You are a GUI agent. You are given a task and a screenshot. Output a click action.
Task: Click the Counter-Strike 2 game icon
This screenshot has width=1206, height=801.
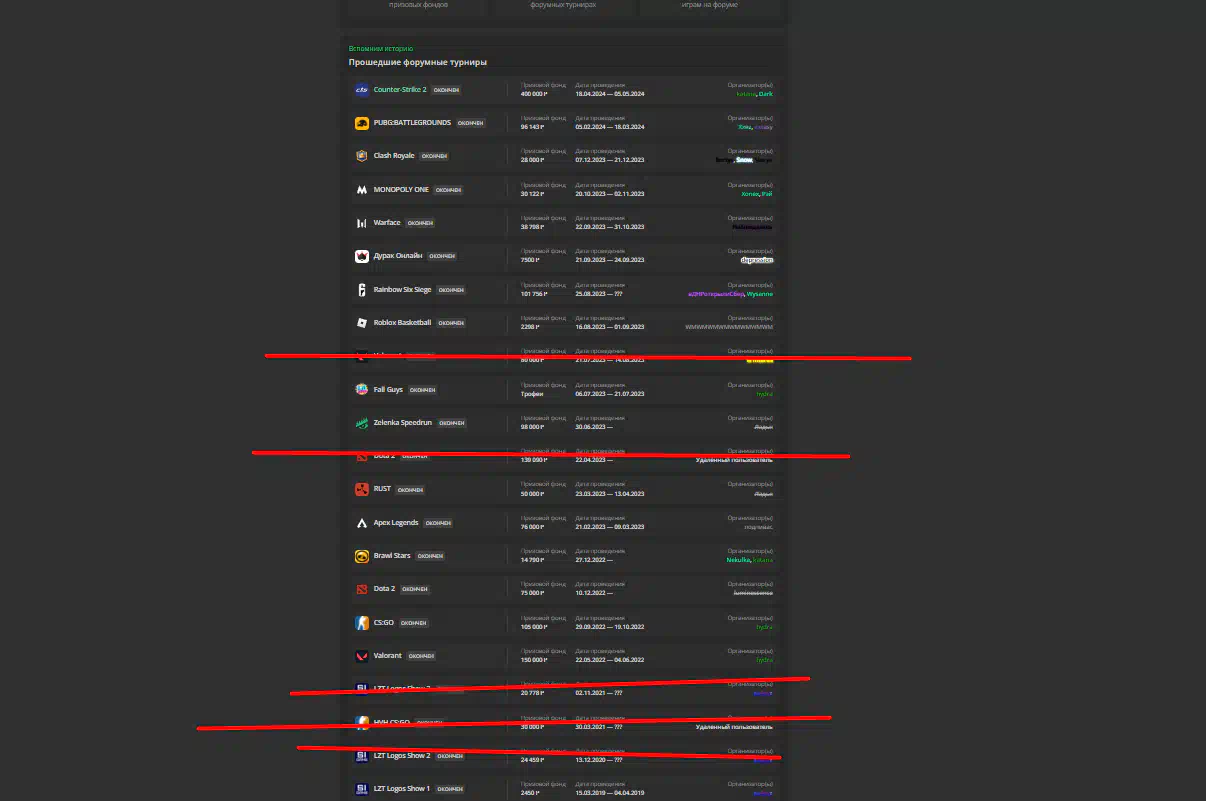point(362,90)
